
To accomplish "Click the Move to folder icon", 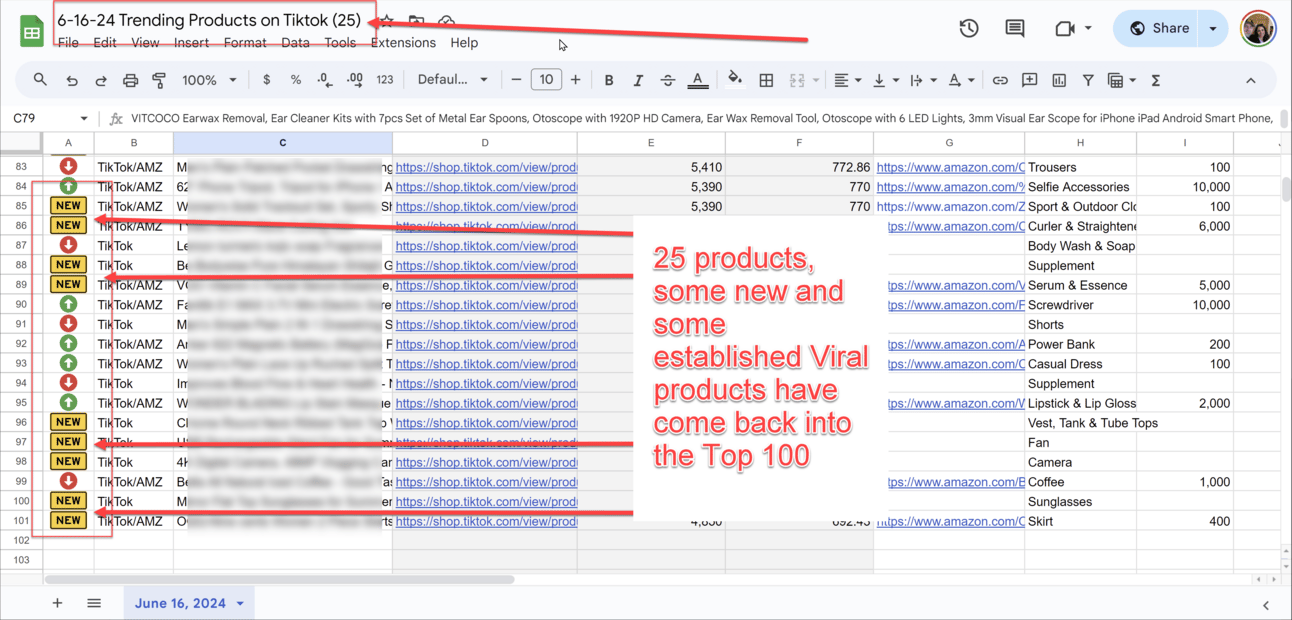I will point(416,21).
